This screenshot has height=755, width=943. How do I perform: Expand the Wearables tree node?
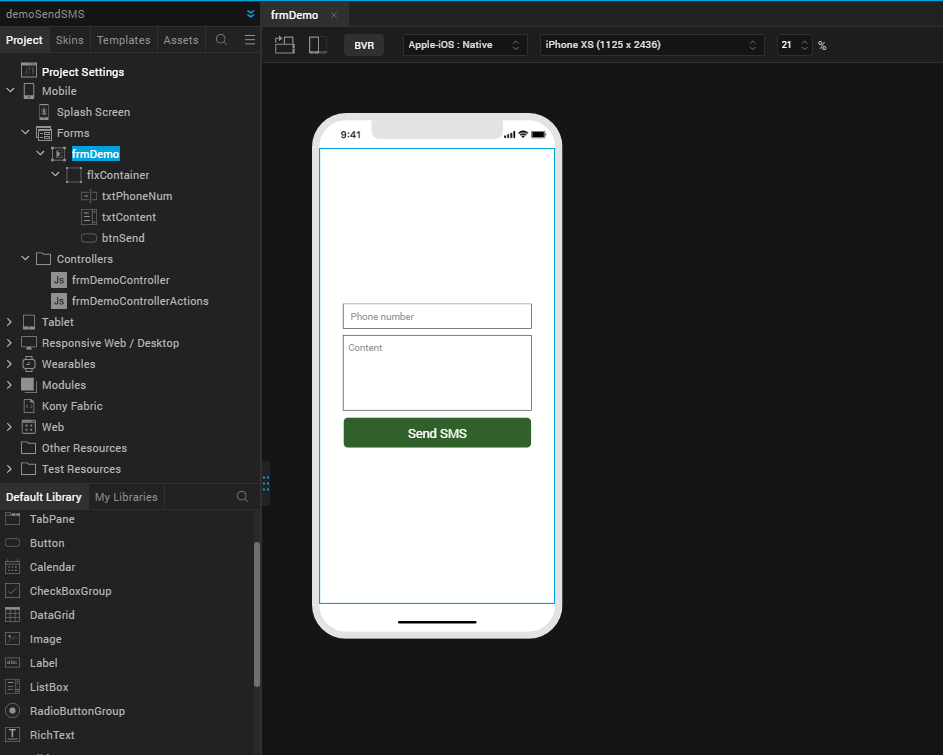click(9, 364)
